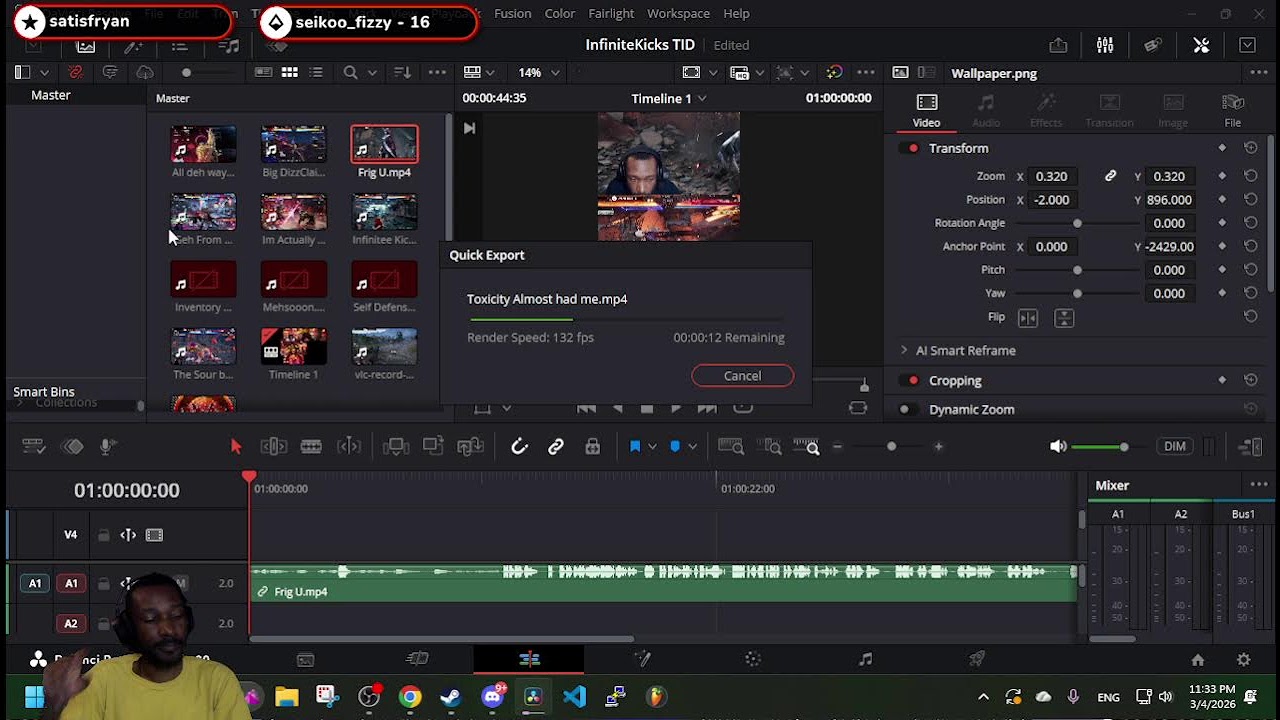Image resolution: width=1280 pixels, height=720 pixels.
Task: Open the Timeline View Options icon
Action: pyautogui.click(x=34, y=447)
